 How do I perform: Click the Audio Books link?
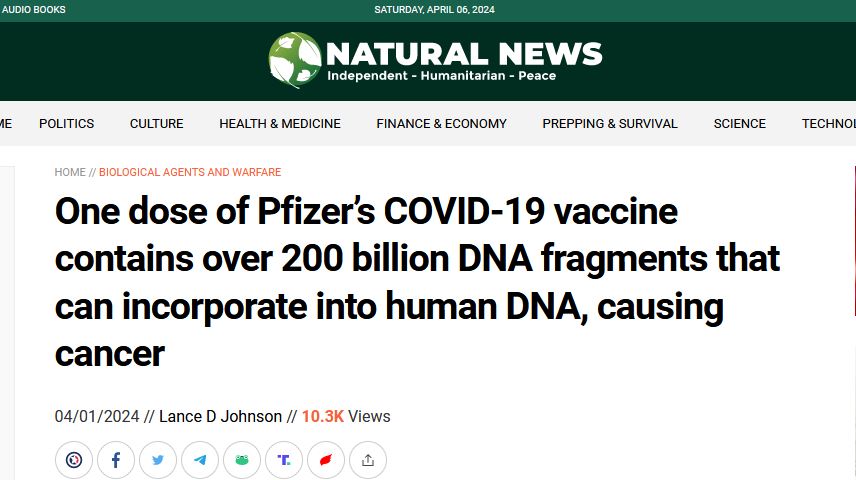(x=33, y=10)
